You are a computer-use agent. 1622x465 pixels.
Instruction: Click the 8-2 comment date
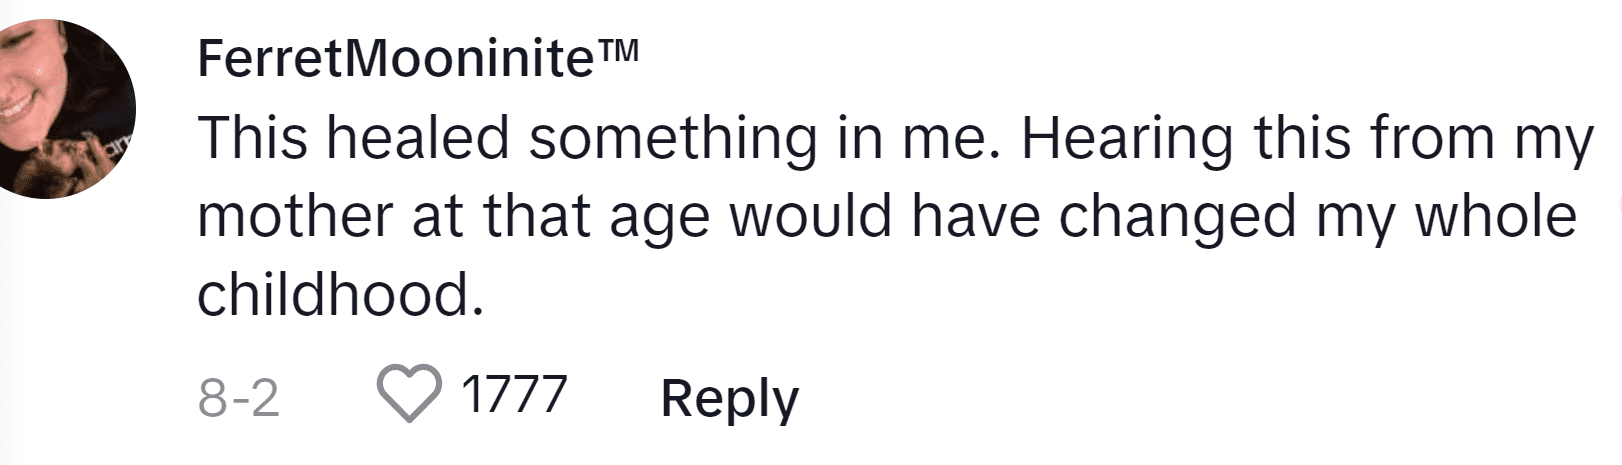(x=238, y=397)
